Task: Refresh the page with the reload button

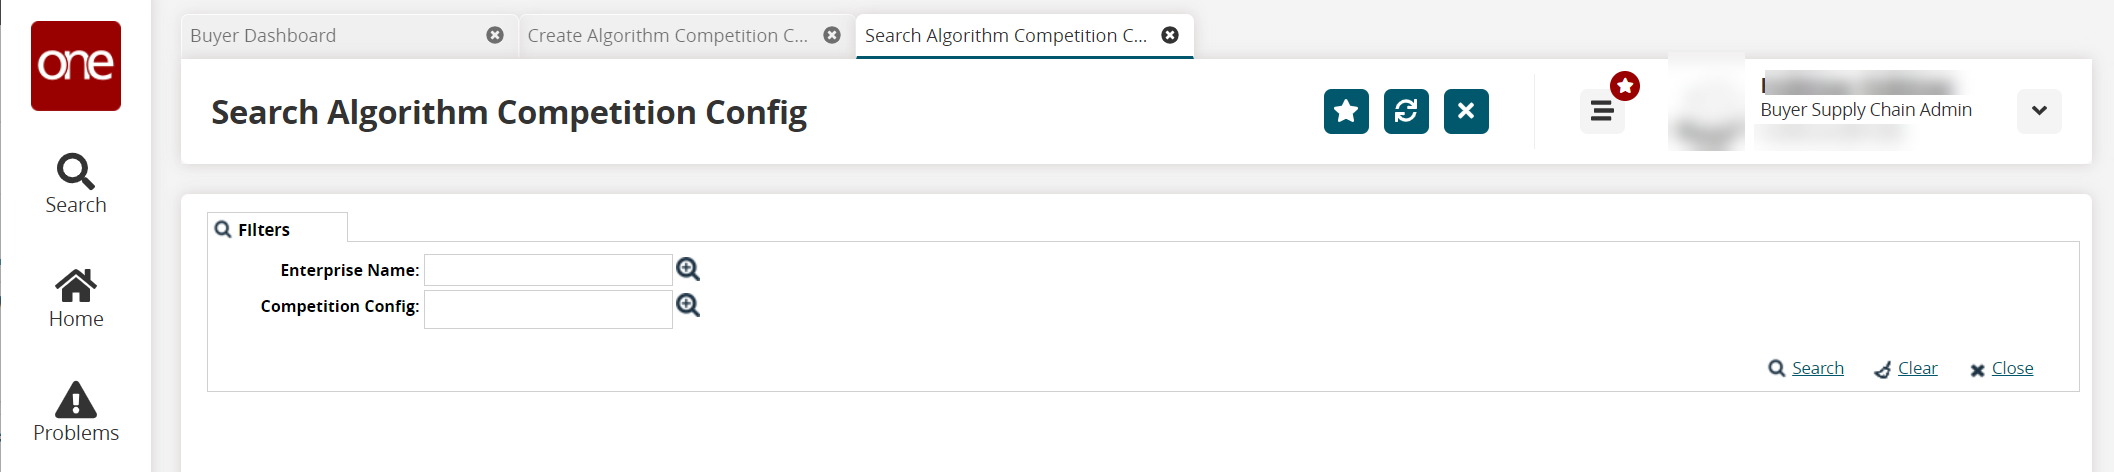Action: point(1406,111)
